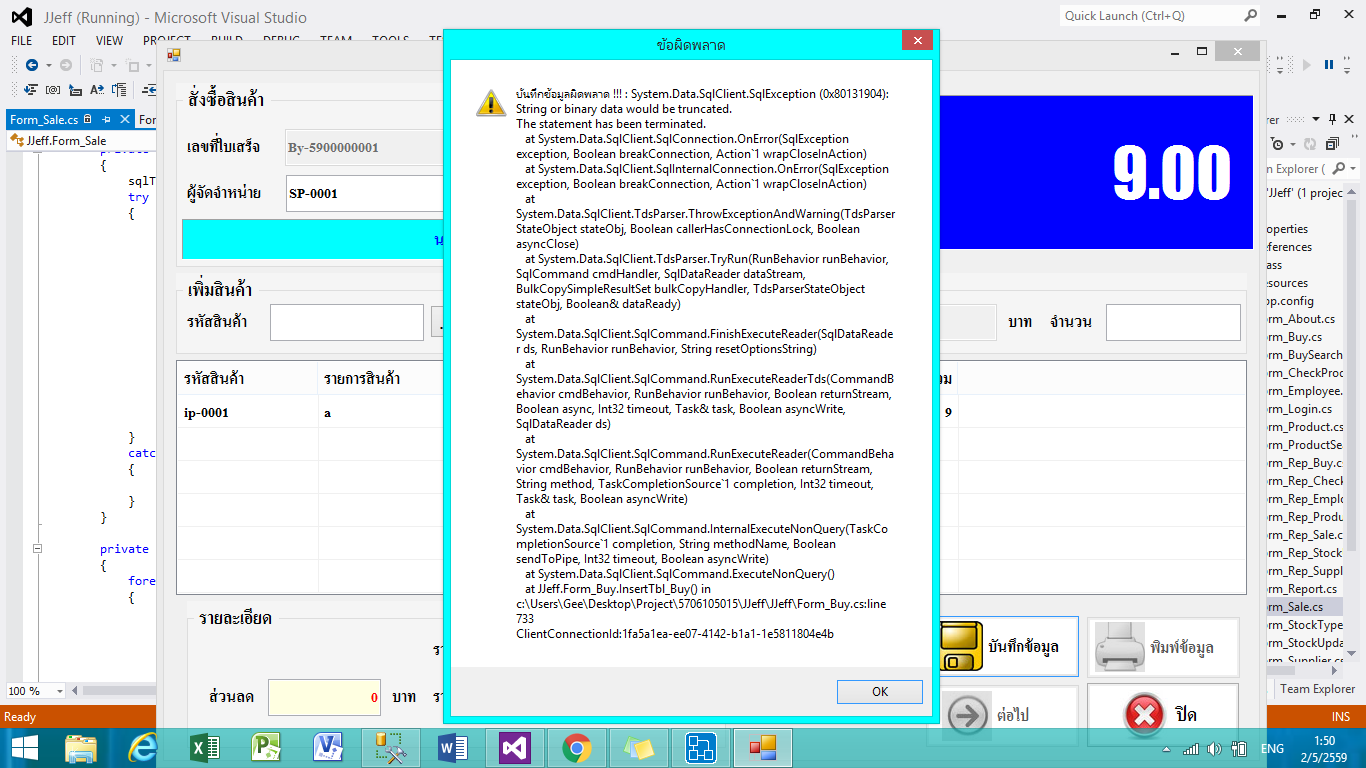
Task: Click รหัสสินค้า column header in grid
Action: 248,378
